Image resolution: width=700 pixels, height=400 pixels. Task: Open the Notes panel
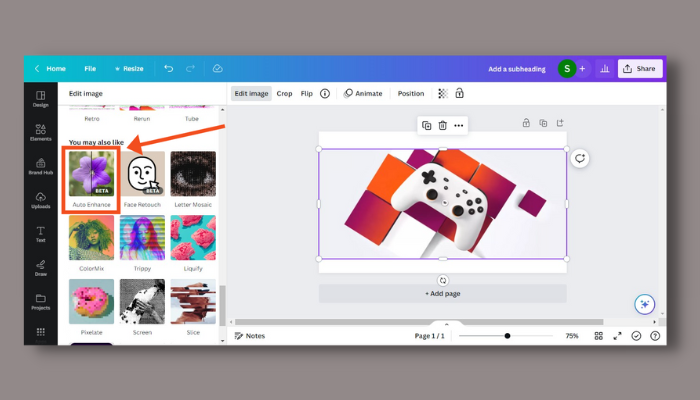[250, 336]
